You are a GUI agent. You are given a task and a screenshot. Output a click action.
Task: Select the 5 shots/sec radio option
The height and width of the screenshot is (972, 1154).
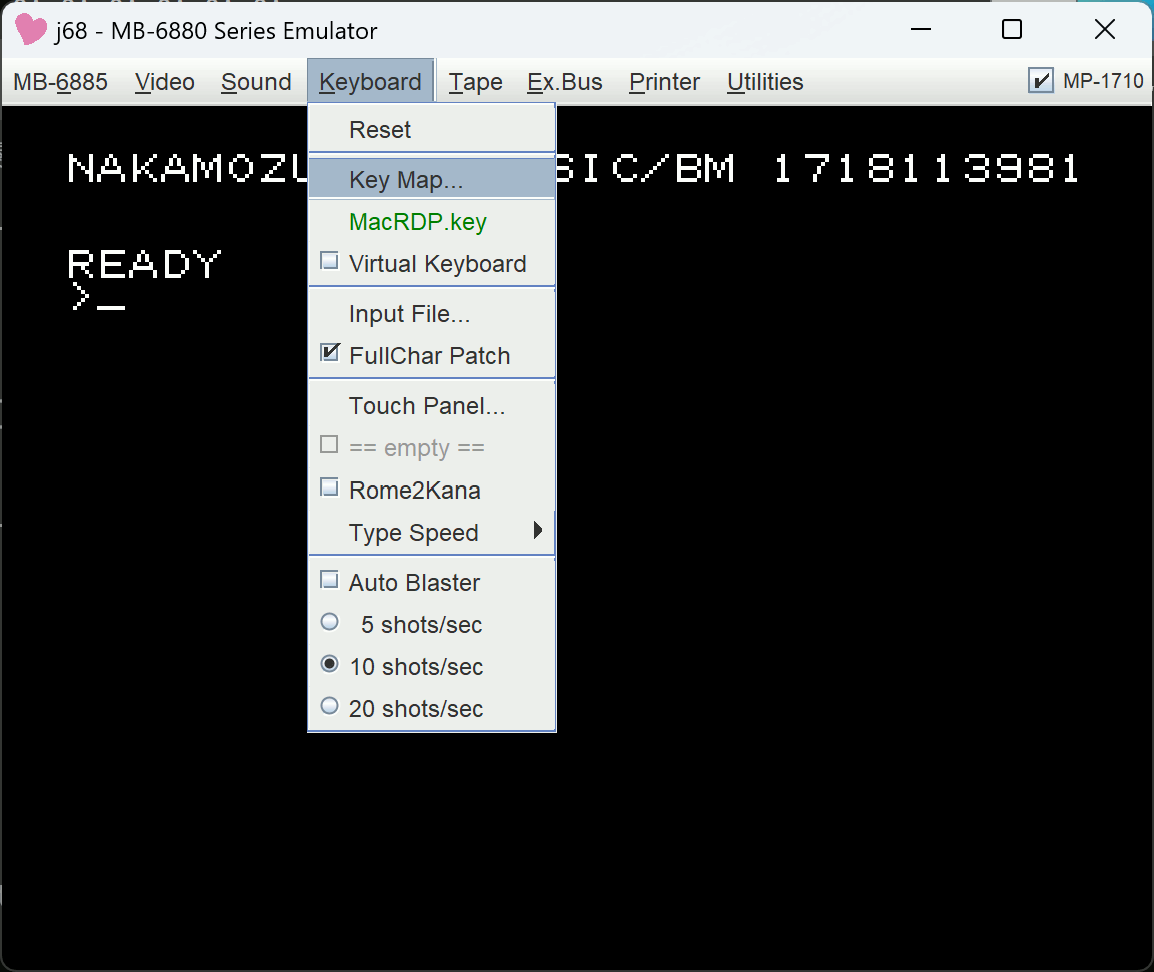click(x=330, y=622)
